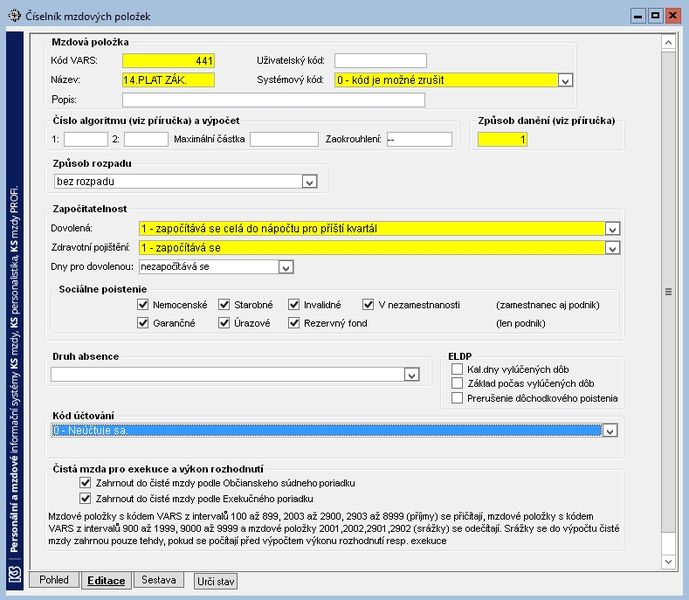689x600 pixels.
Task: Toggle V nezamestnanosti checkbox
Action: (368, 304)
